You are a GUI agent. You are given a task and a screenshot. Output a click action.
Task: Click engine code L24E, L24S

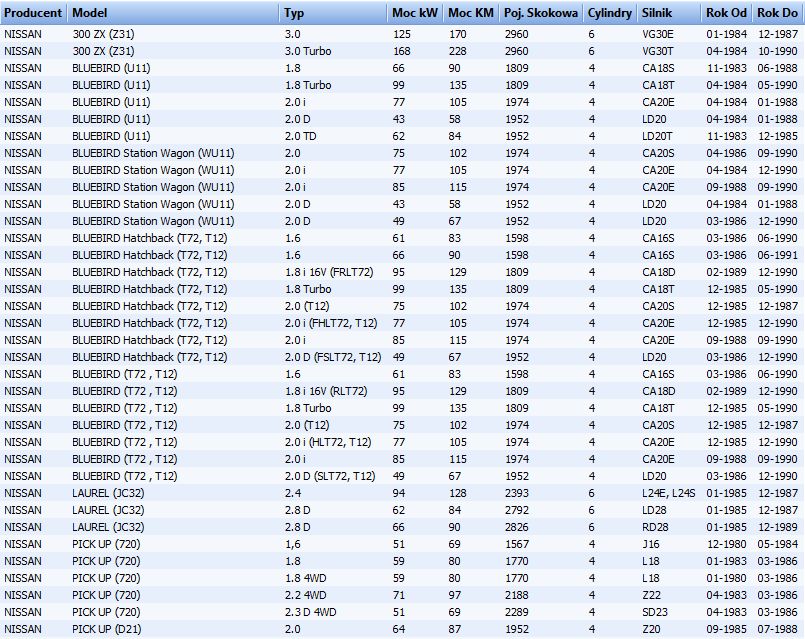point(668,493)
